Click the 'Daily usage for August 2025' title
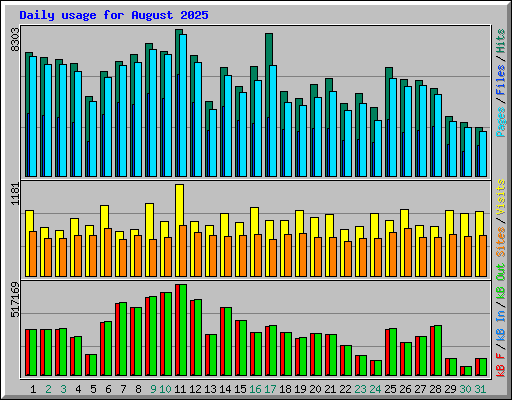The width and height of the screenshot is (512, 400). (x=114, y=15)
